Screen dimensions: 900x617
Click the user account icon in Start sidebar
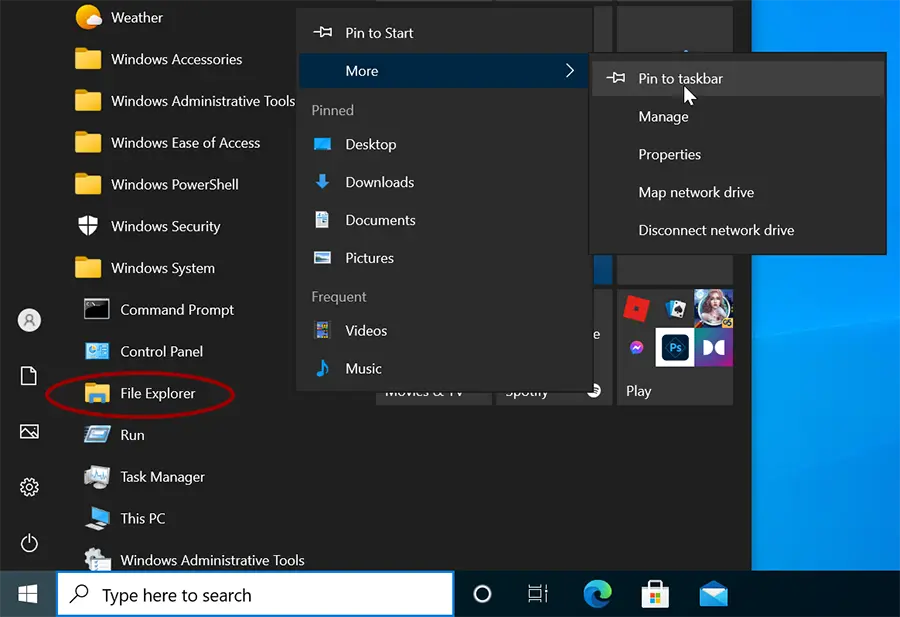[28, 320]
